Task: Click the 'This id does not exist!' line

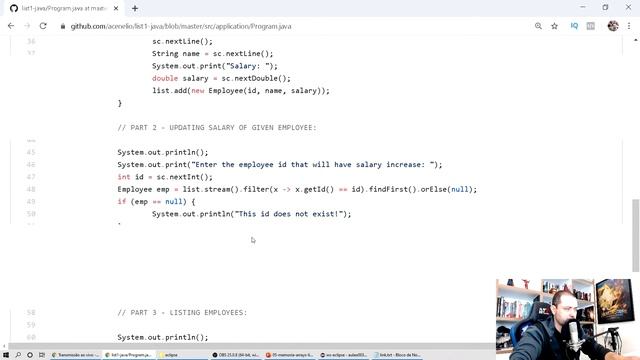Action: coord(251,214)
